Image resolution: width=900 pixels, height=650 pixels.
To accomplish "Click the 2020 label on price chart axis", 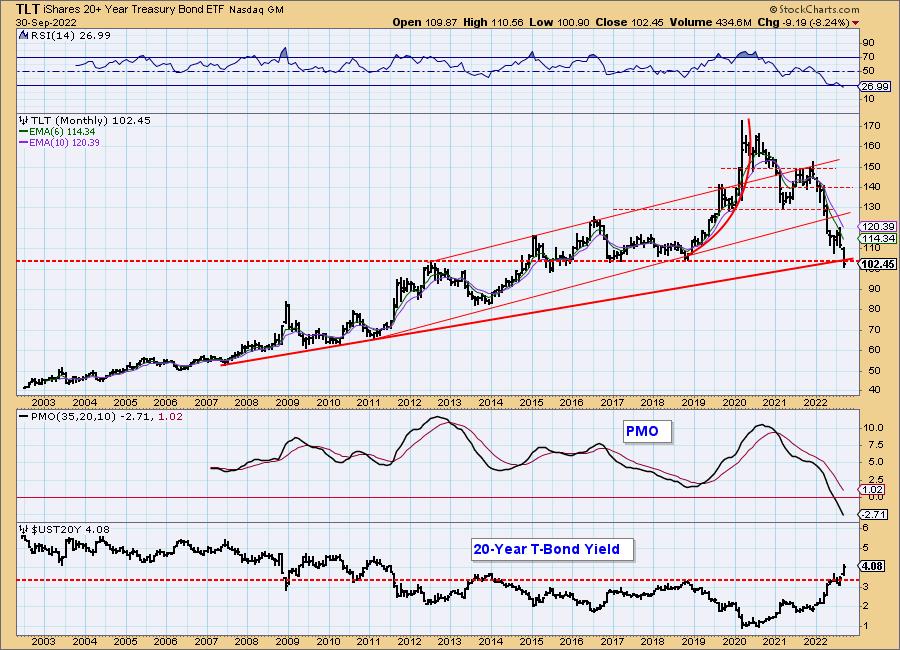I will [733, 403].
